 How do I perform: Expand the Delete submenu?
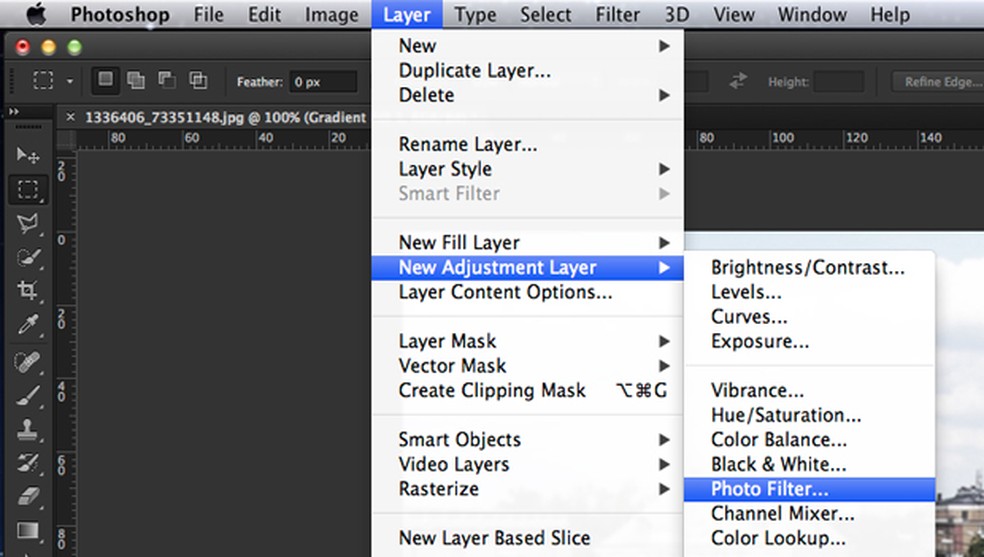click(x=527, y=95)
